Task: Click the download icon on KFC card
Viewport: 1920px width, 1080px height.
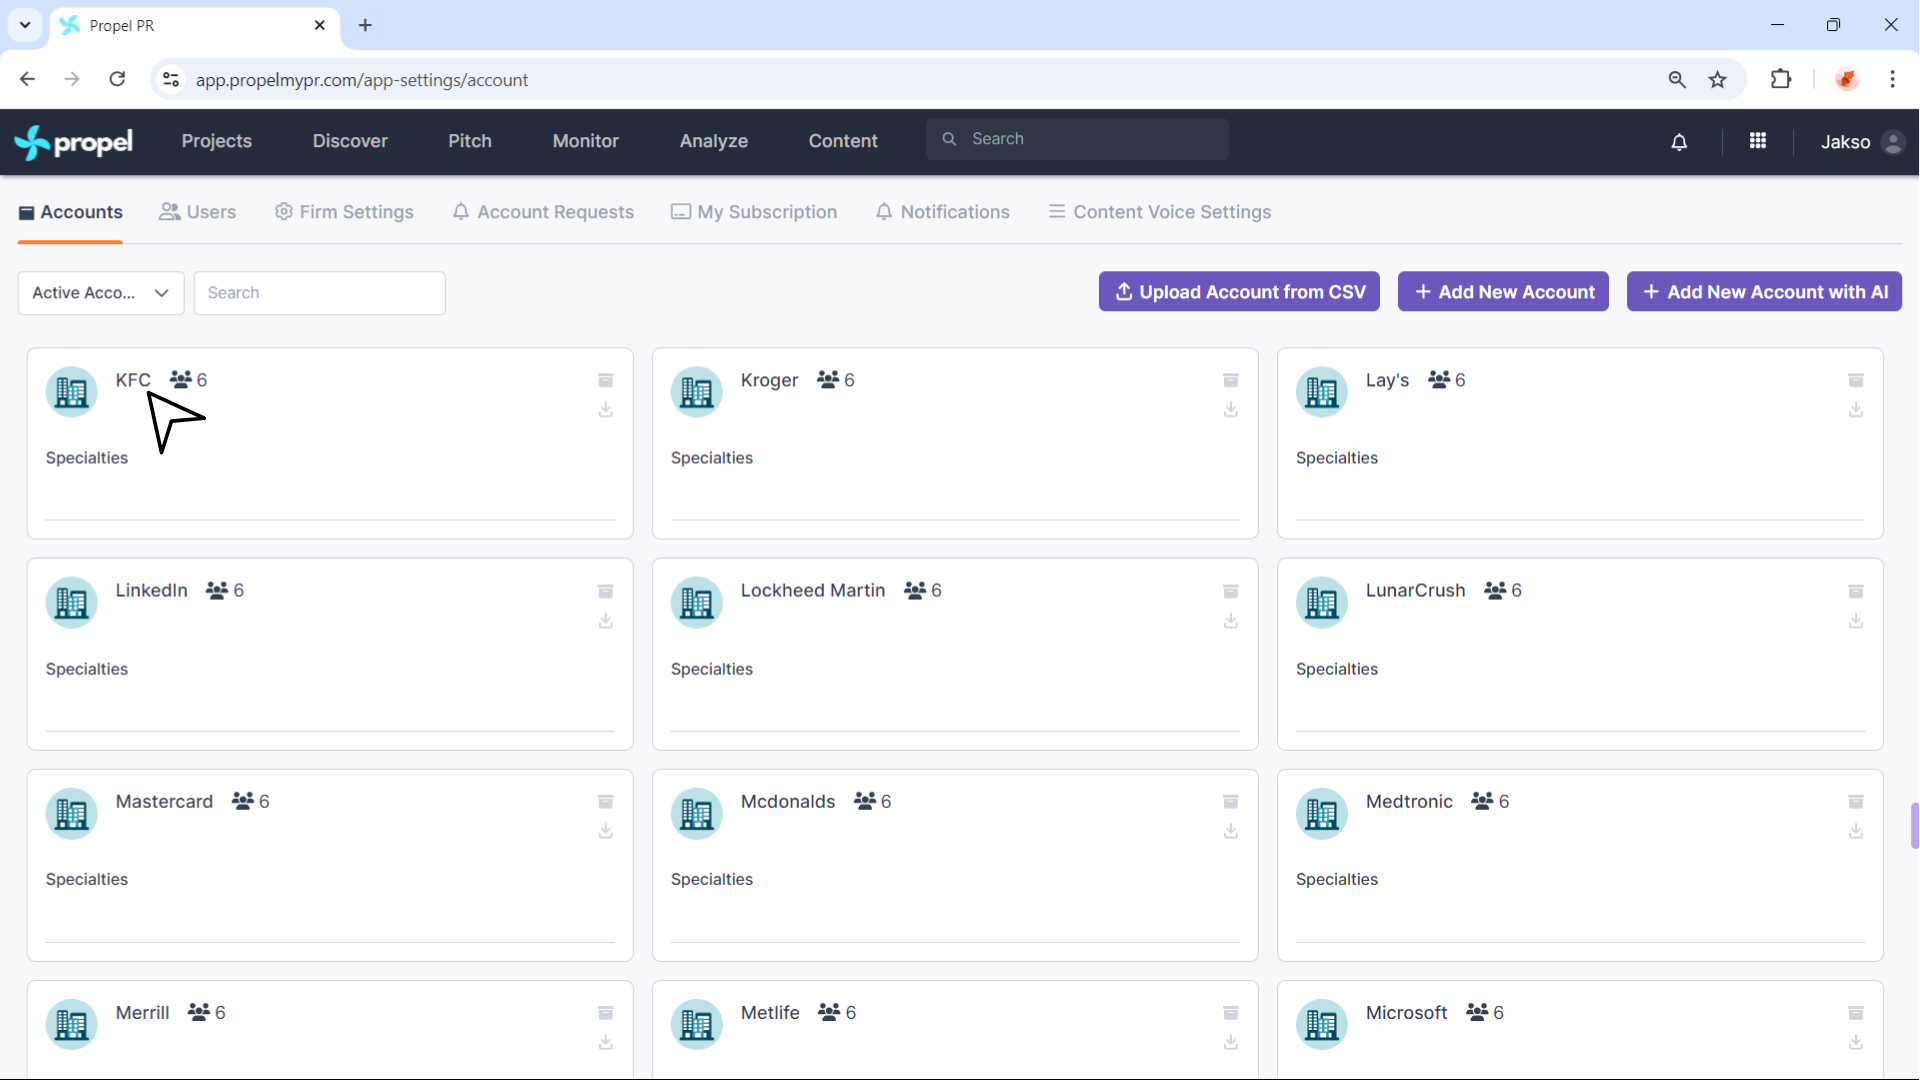Action: [x=605, y=410]
